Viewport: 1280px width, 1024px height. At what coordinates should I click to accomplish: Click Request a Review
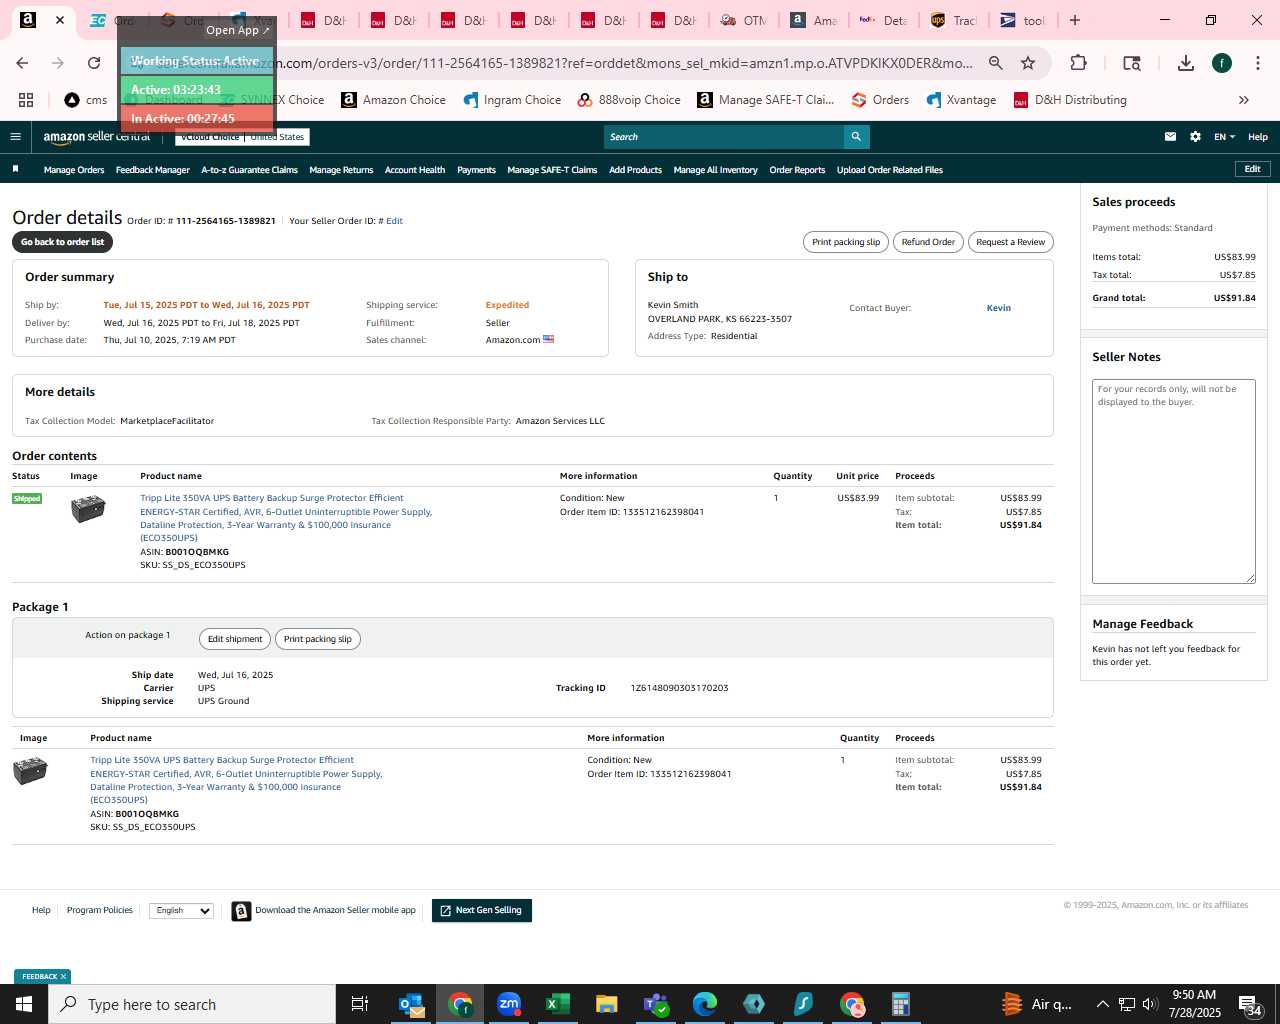pyautogui.click(x=1010, y=242)
